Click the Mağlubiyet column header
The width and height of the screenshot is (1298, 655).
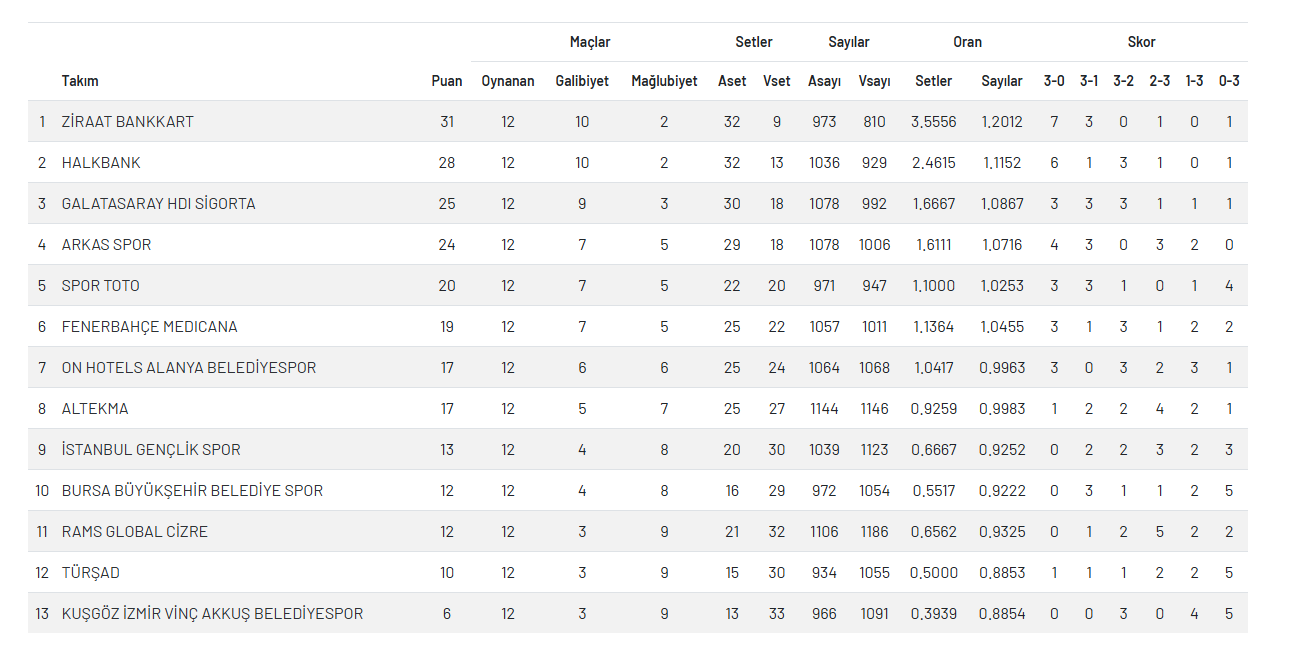(x=664, y=81)
